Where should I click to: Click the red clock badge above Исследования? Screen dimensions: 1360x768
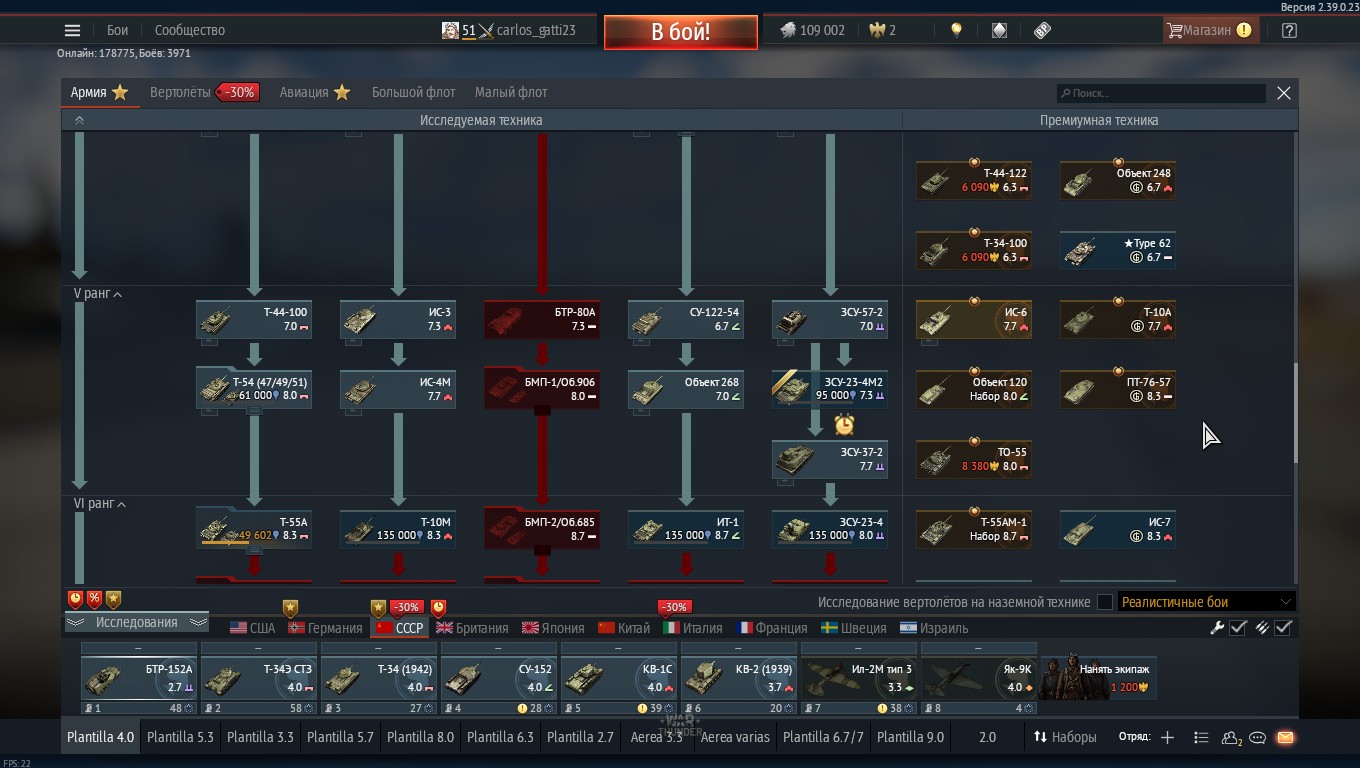tap(75, 599)
